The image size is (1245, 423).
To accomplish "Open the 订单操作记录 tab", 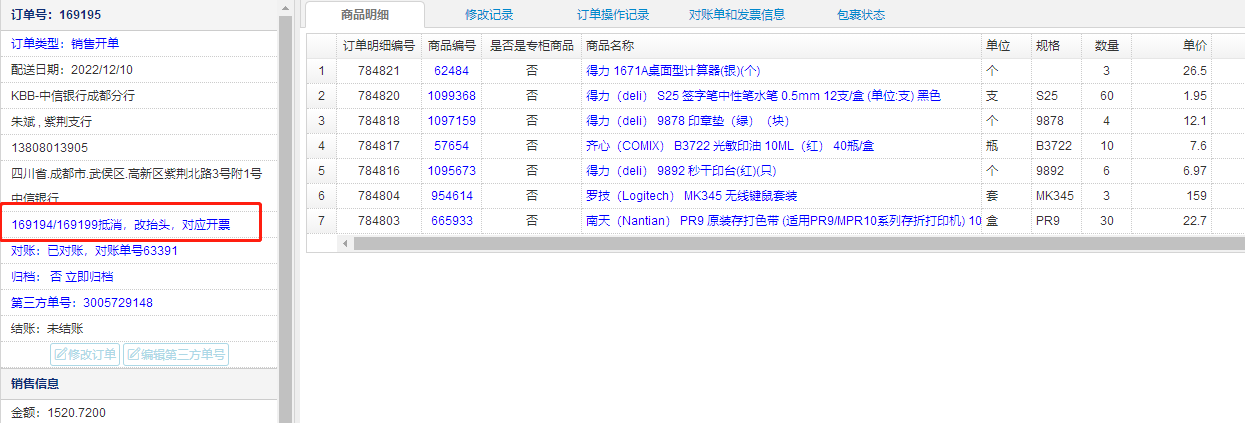I will click(x=613, y=15).
